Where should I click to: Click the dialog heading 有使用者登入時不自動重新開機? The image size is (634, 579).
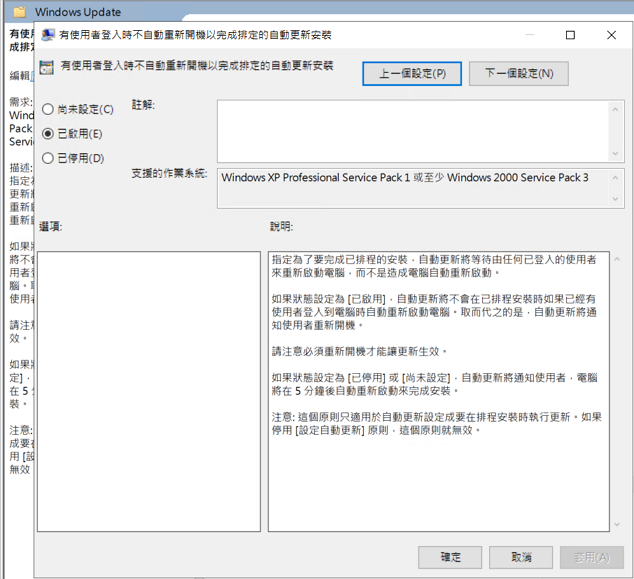pyautogui.click(x=197, y=66)
